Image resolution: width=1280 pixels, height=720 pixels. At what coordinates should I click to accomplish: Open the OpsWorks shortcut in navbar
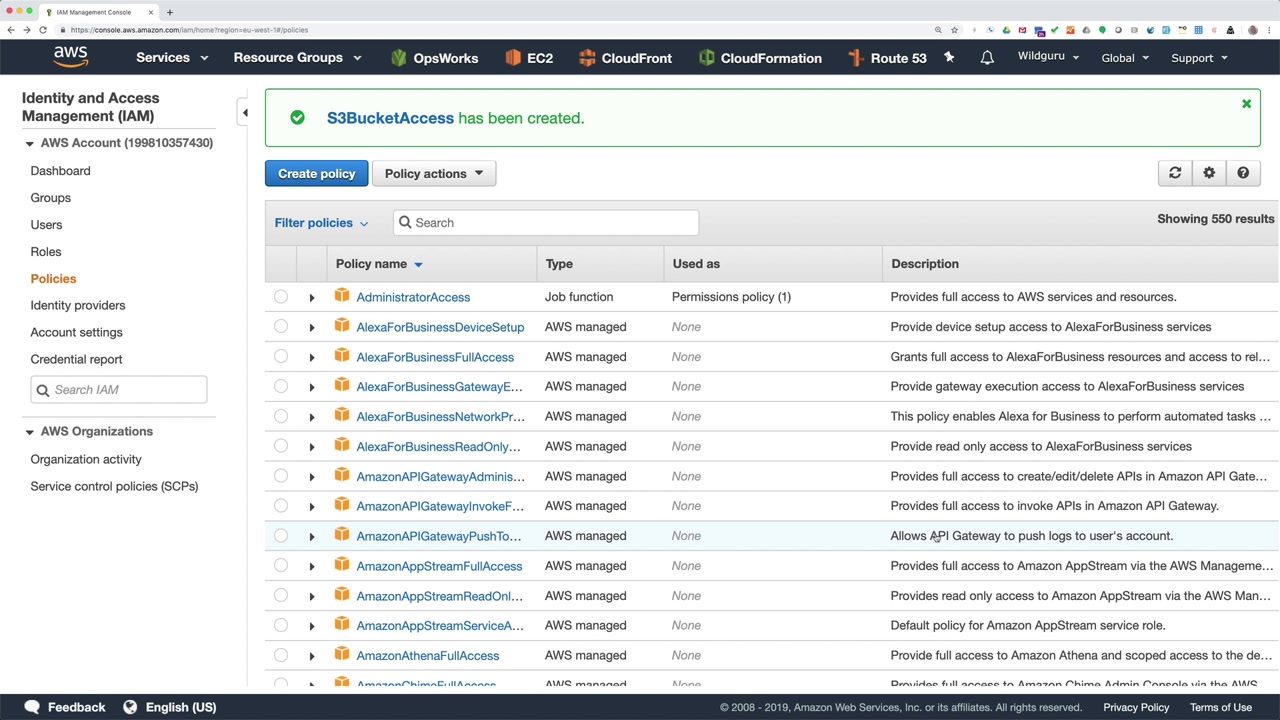pyautogui.click(x=434, y=58)
